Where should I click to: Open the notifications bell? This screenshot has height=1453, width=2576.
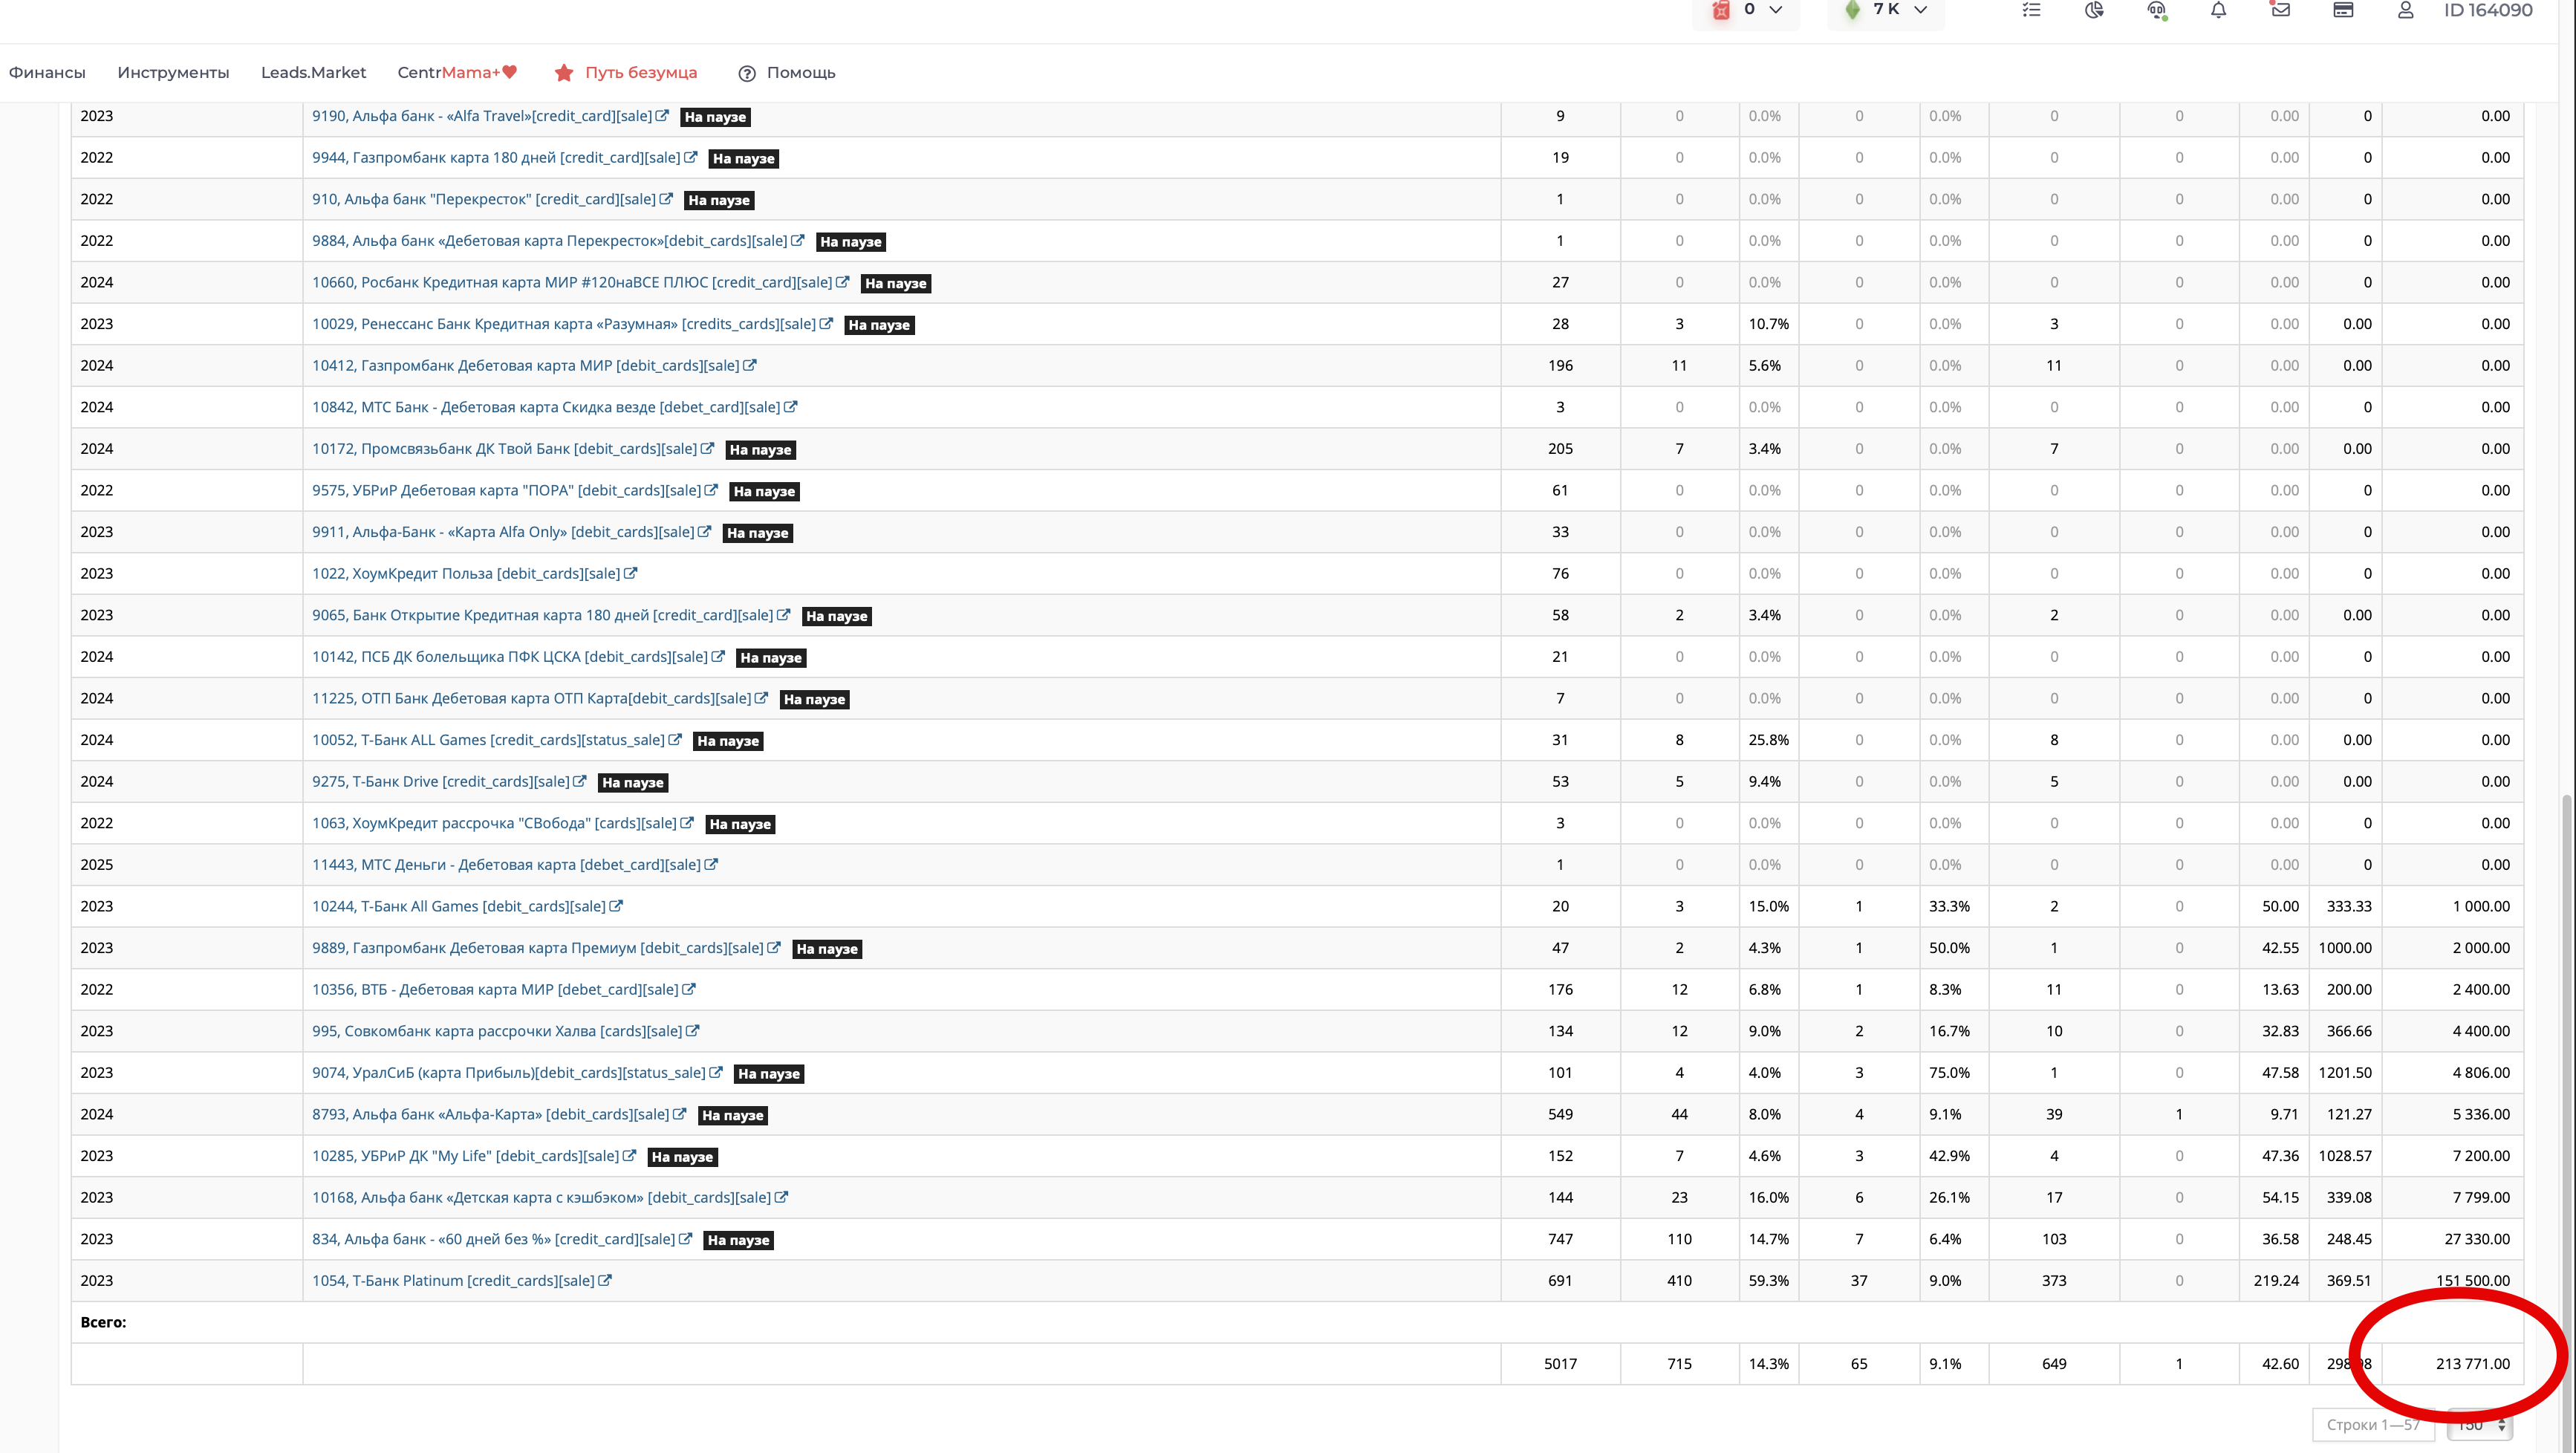(2218, 10)
